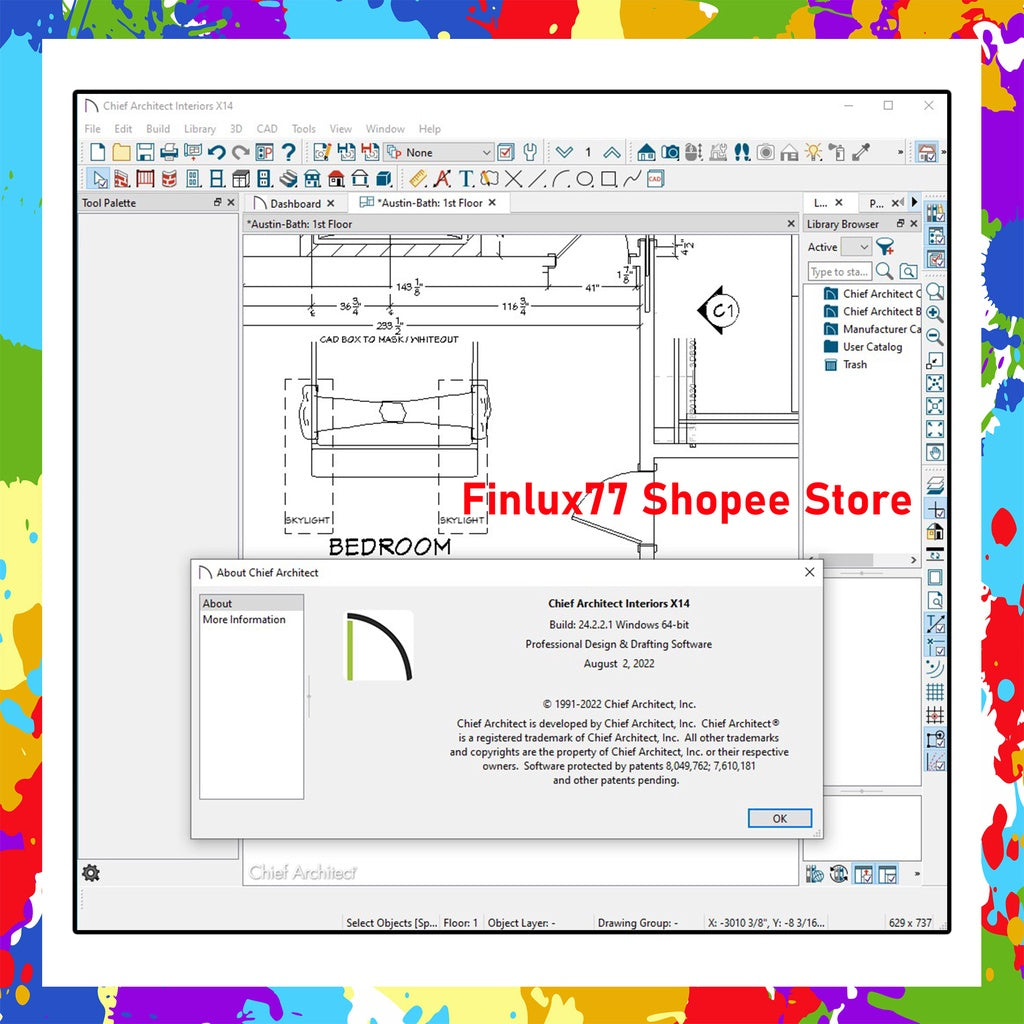Activate the Active library filter option
The width and height of the screenshot is (1024, 1024).
tap(822, 247)
